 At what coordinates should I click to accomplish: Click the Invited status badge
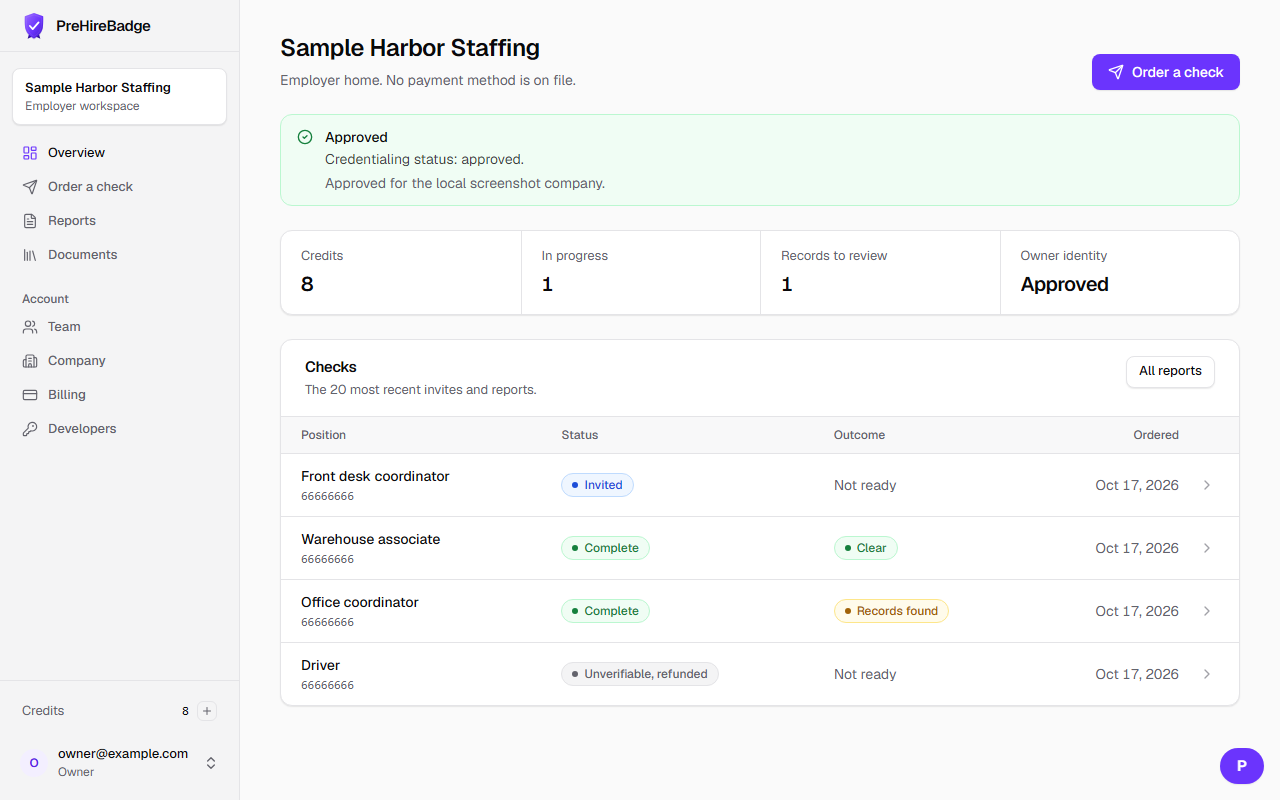coord(597,485)
